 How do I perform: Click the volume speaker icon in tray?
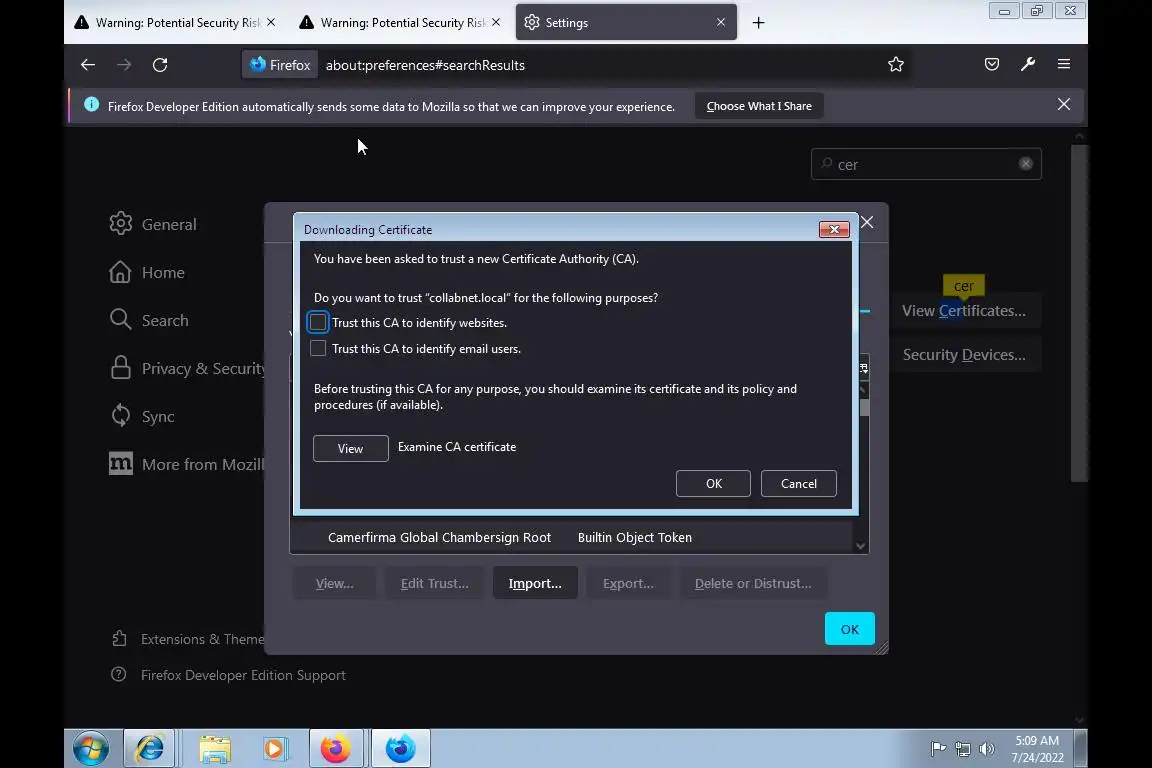987,749
